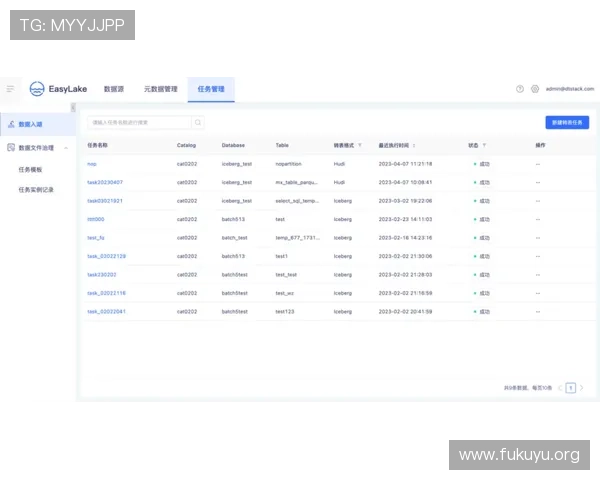Click the pagination summary text near page 1
The image size is (600, 480).
528,388
